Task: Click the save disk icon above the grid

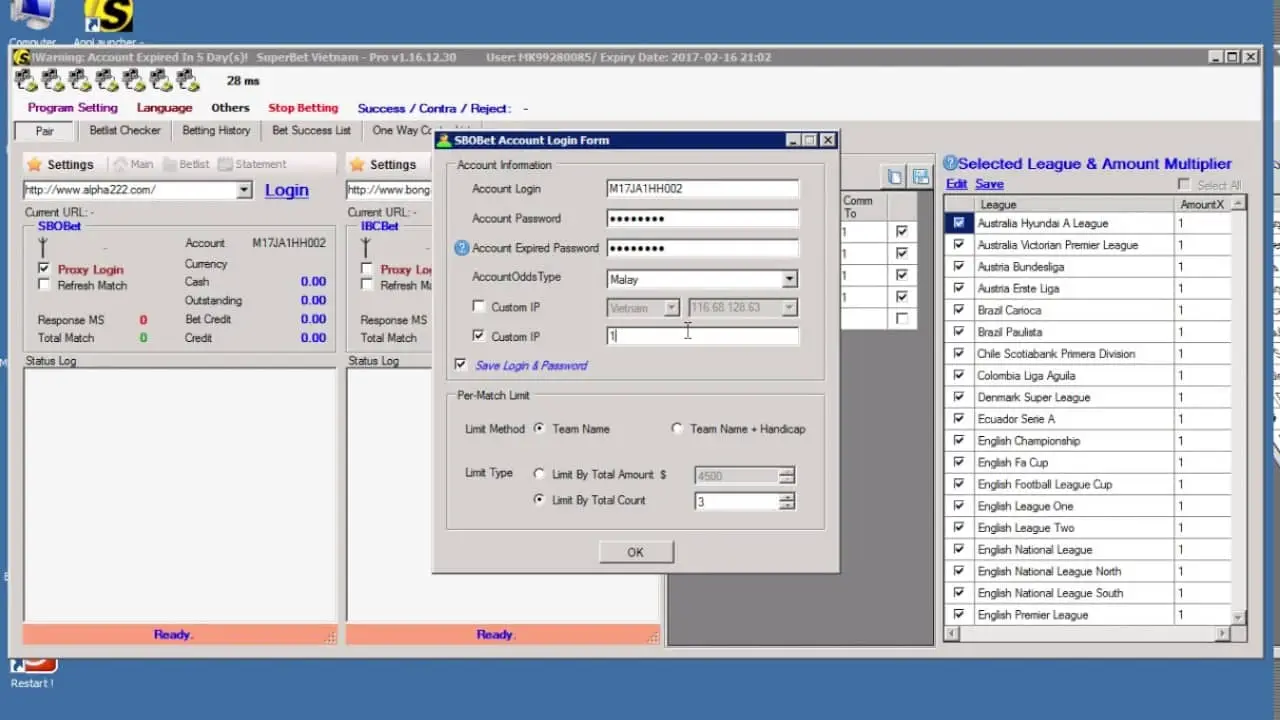Action: pyautogui.click(x=920, y=177)
